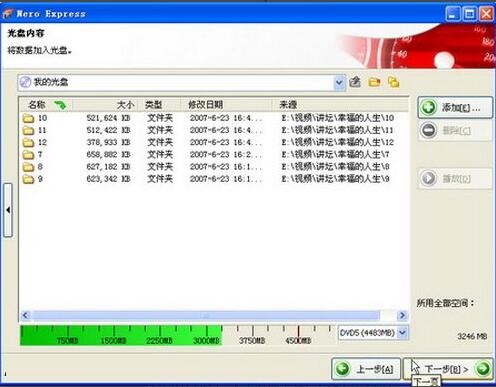This screenshot has width=496, height=387.
Task: Expand the side panel with the left arrow tab
Action: [8, 210]
